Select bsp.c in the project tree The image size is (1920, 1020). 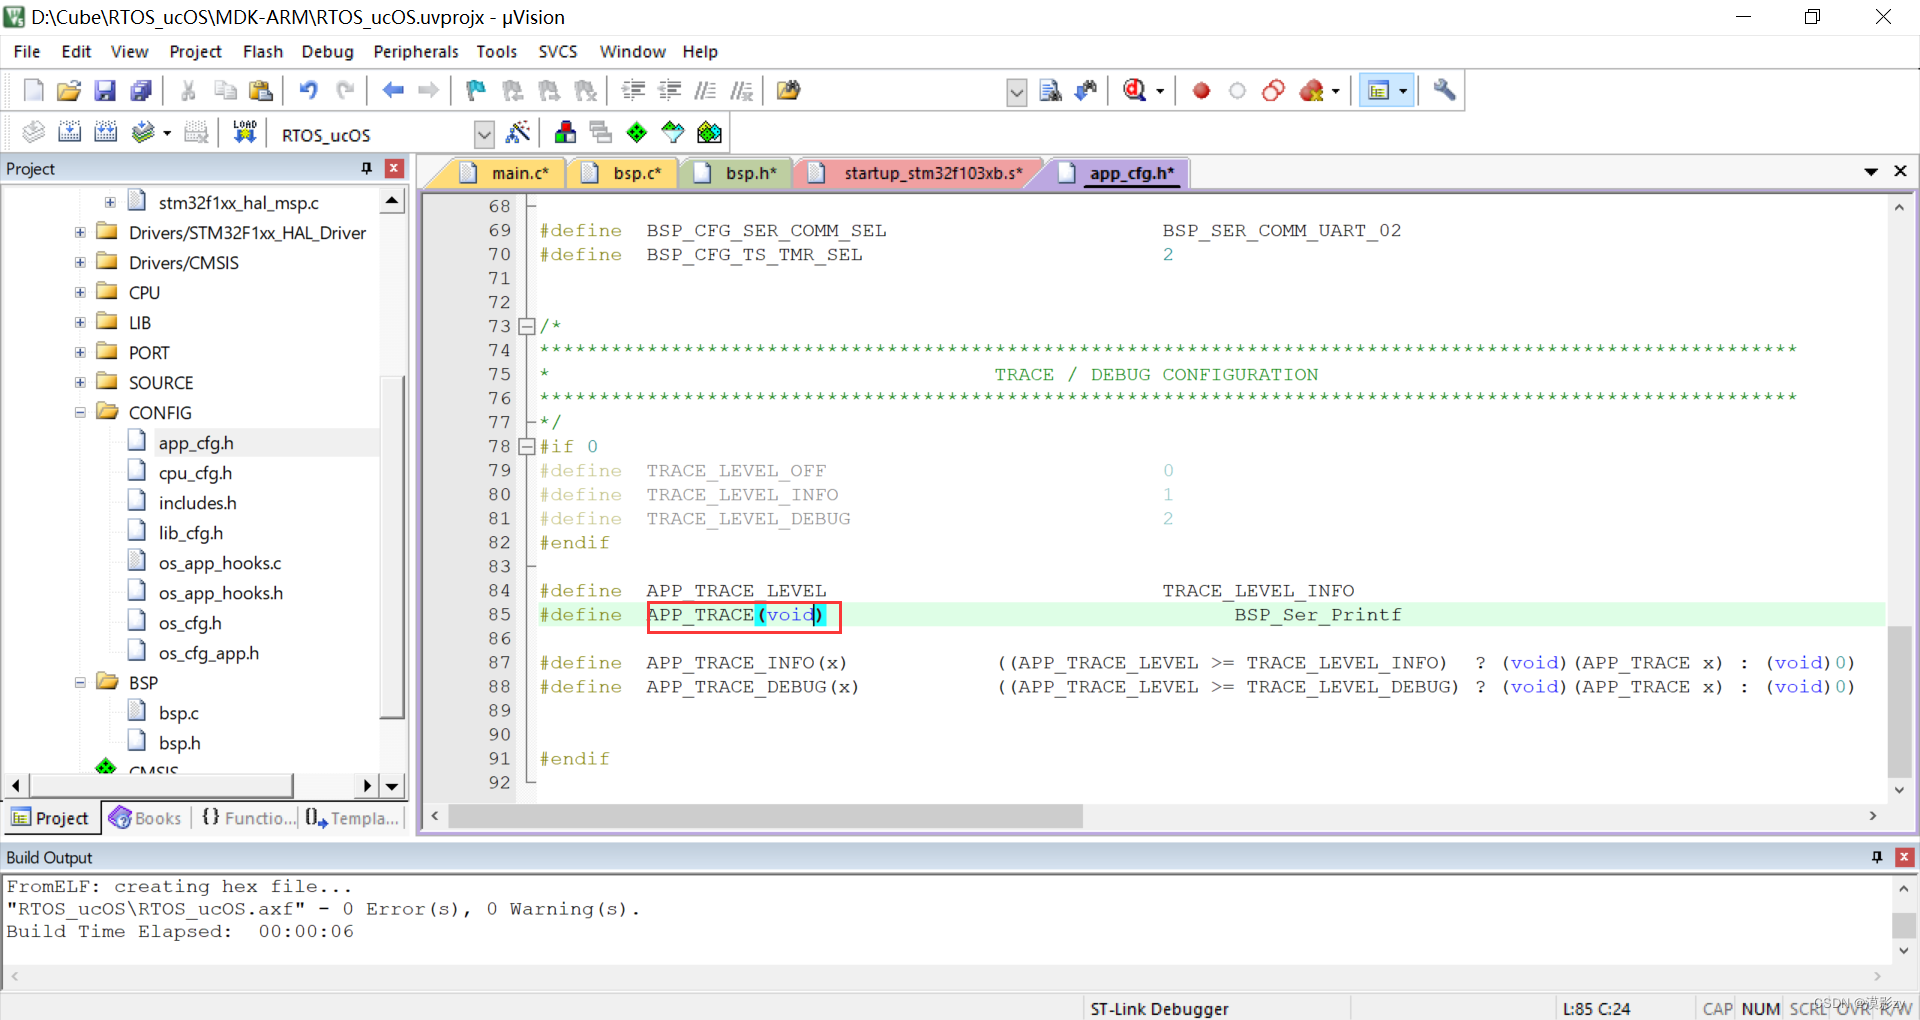tap(178, 713)
